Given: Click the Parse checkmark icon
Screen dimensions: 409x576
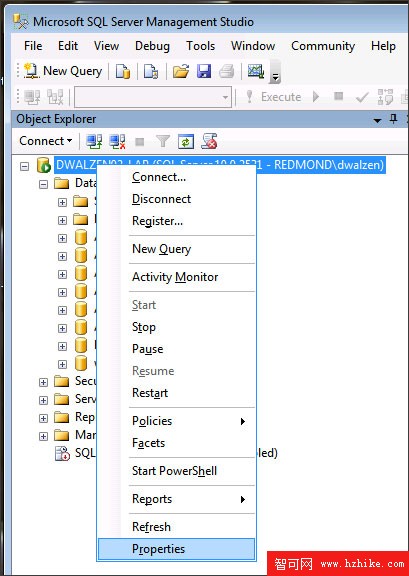Looking at the screenshot, I should (362, 97).
